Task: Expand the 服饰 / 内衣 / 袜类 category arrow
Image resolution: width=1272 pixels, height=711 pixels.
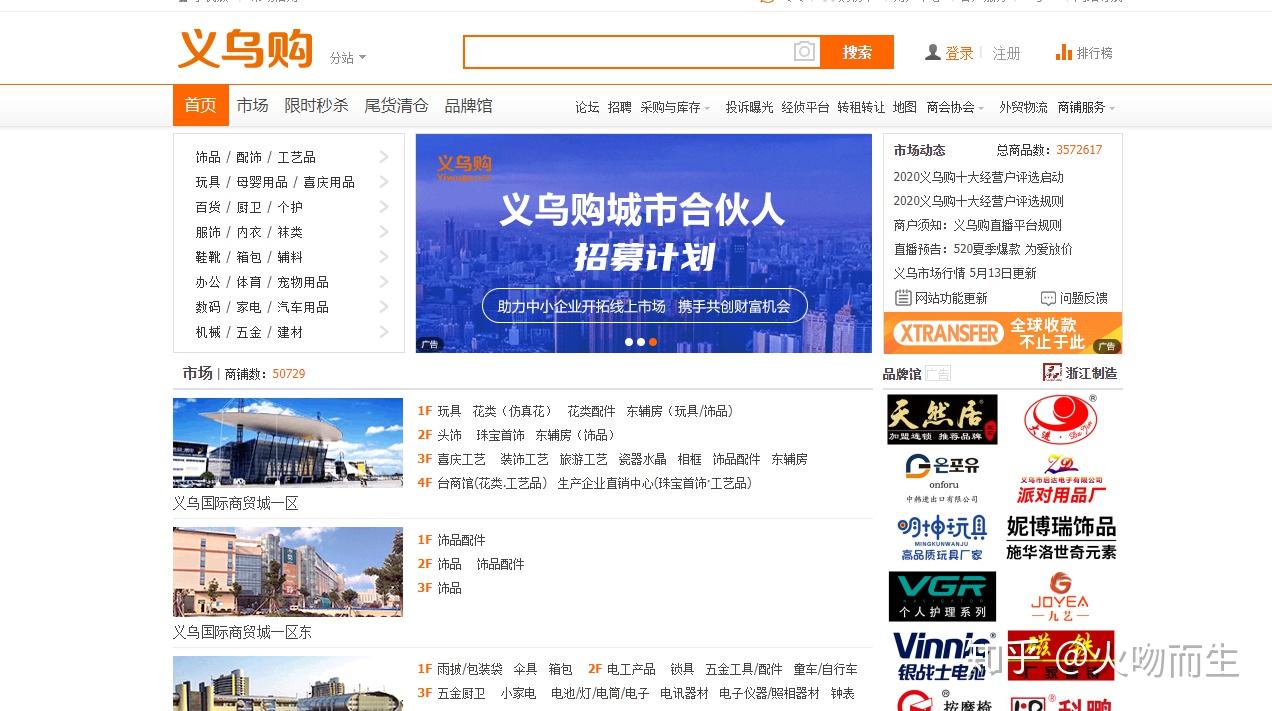Action: (384, 232)
